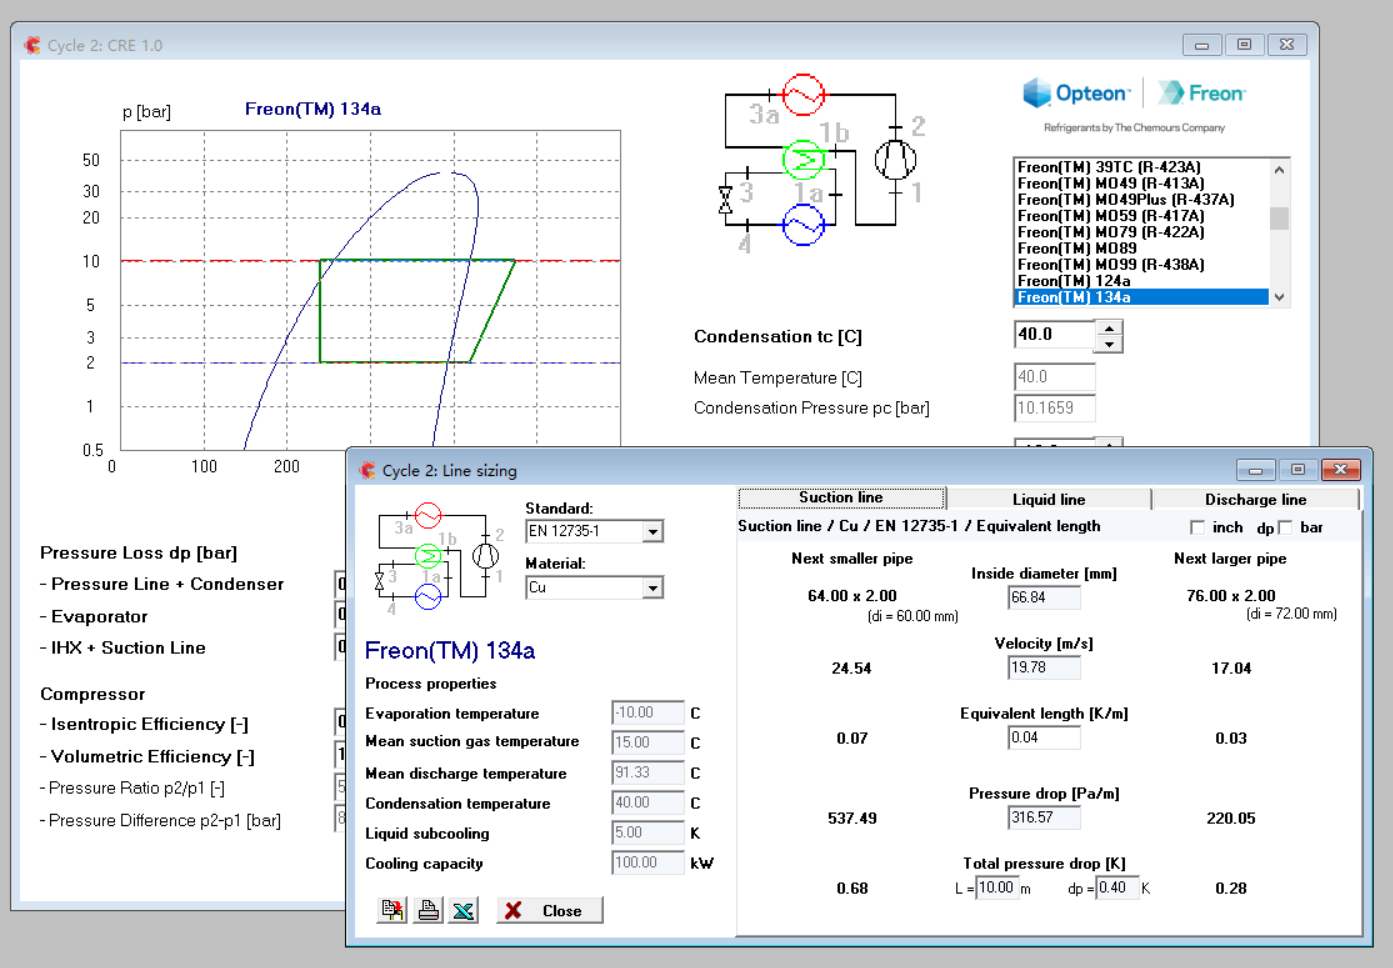The image size is (1393, 968).
Task: Open the Standard EN 12735-1 dropdown
Action: pyautogui.click(x=652, y=532)
